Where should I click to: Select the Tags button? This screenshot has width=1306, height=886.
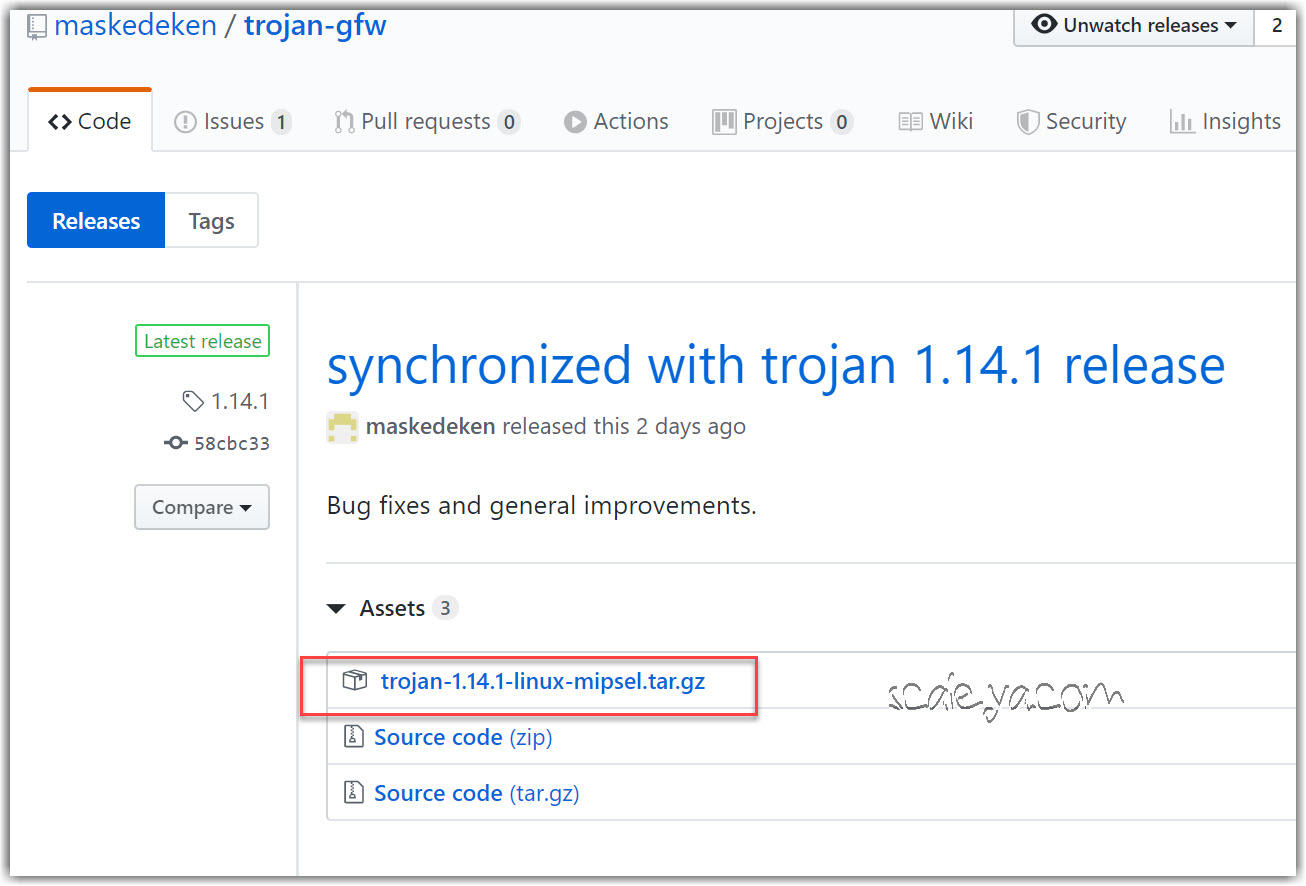click(x=211, y=221)
